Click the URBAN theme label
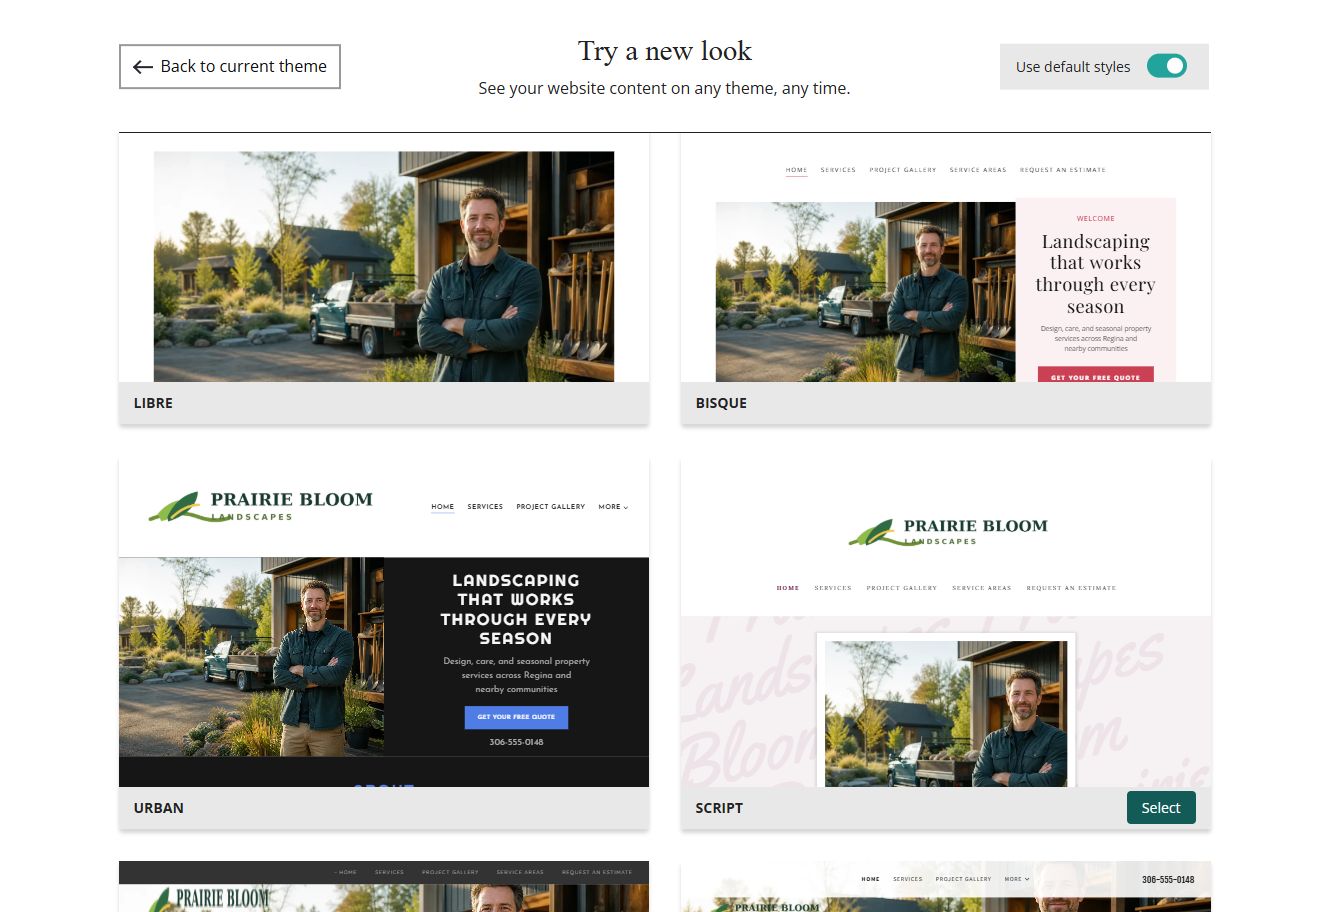This screenshot has height=912, width=1329. tap(158, 808)
